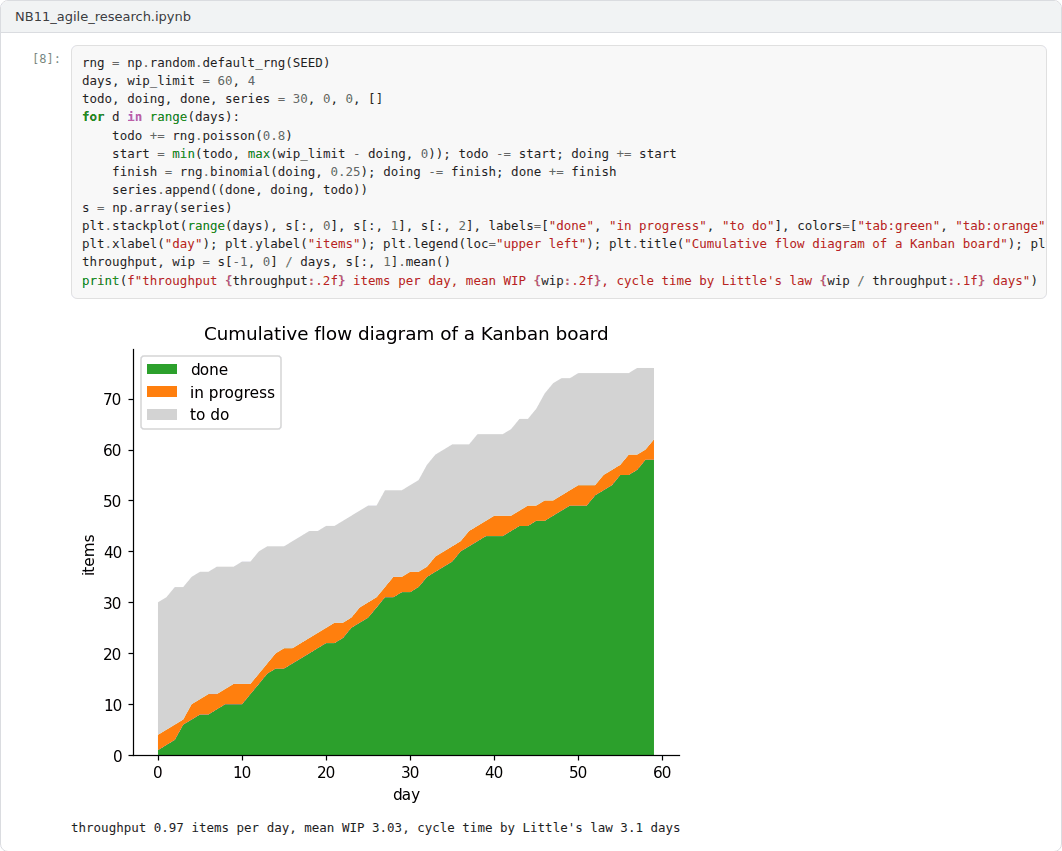Click the y-axis tick label 40
The height and width of the screenshot is (851, 1062).
(x=112, y=552)
